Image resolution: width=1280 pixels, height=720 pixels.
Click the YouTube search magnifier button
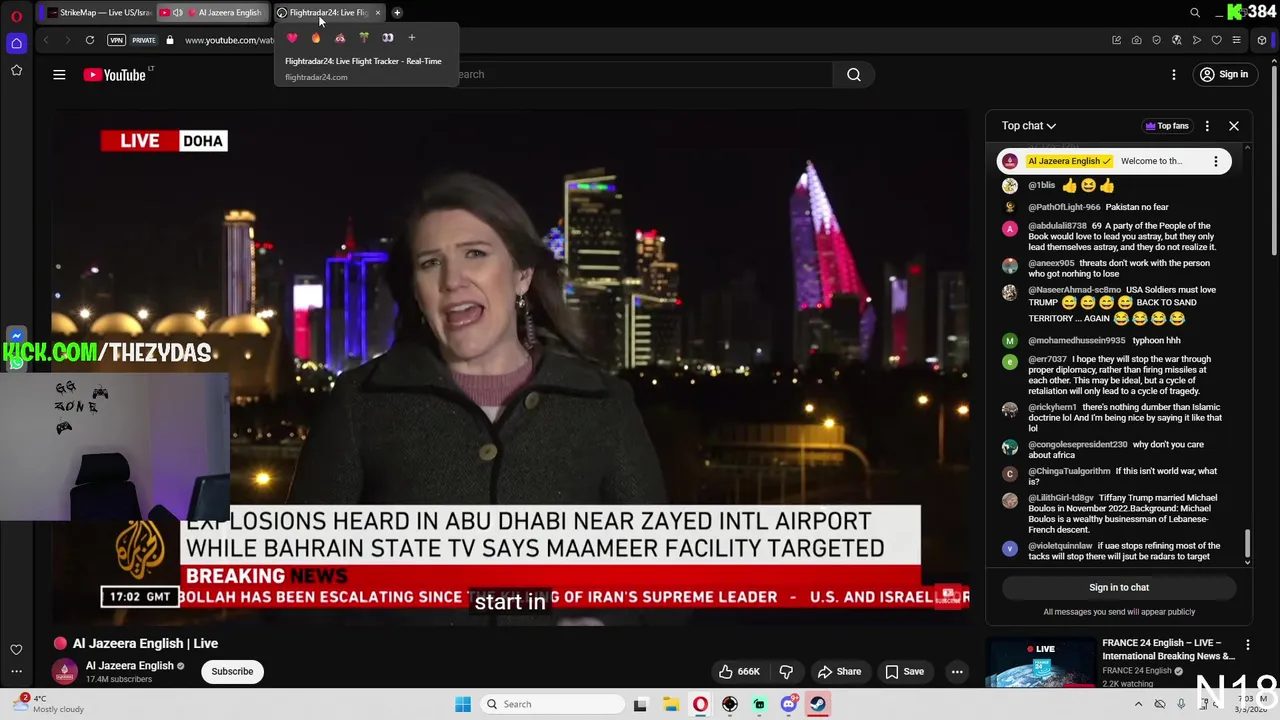[854, 75]
